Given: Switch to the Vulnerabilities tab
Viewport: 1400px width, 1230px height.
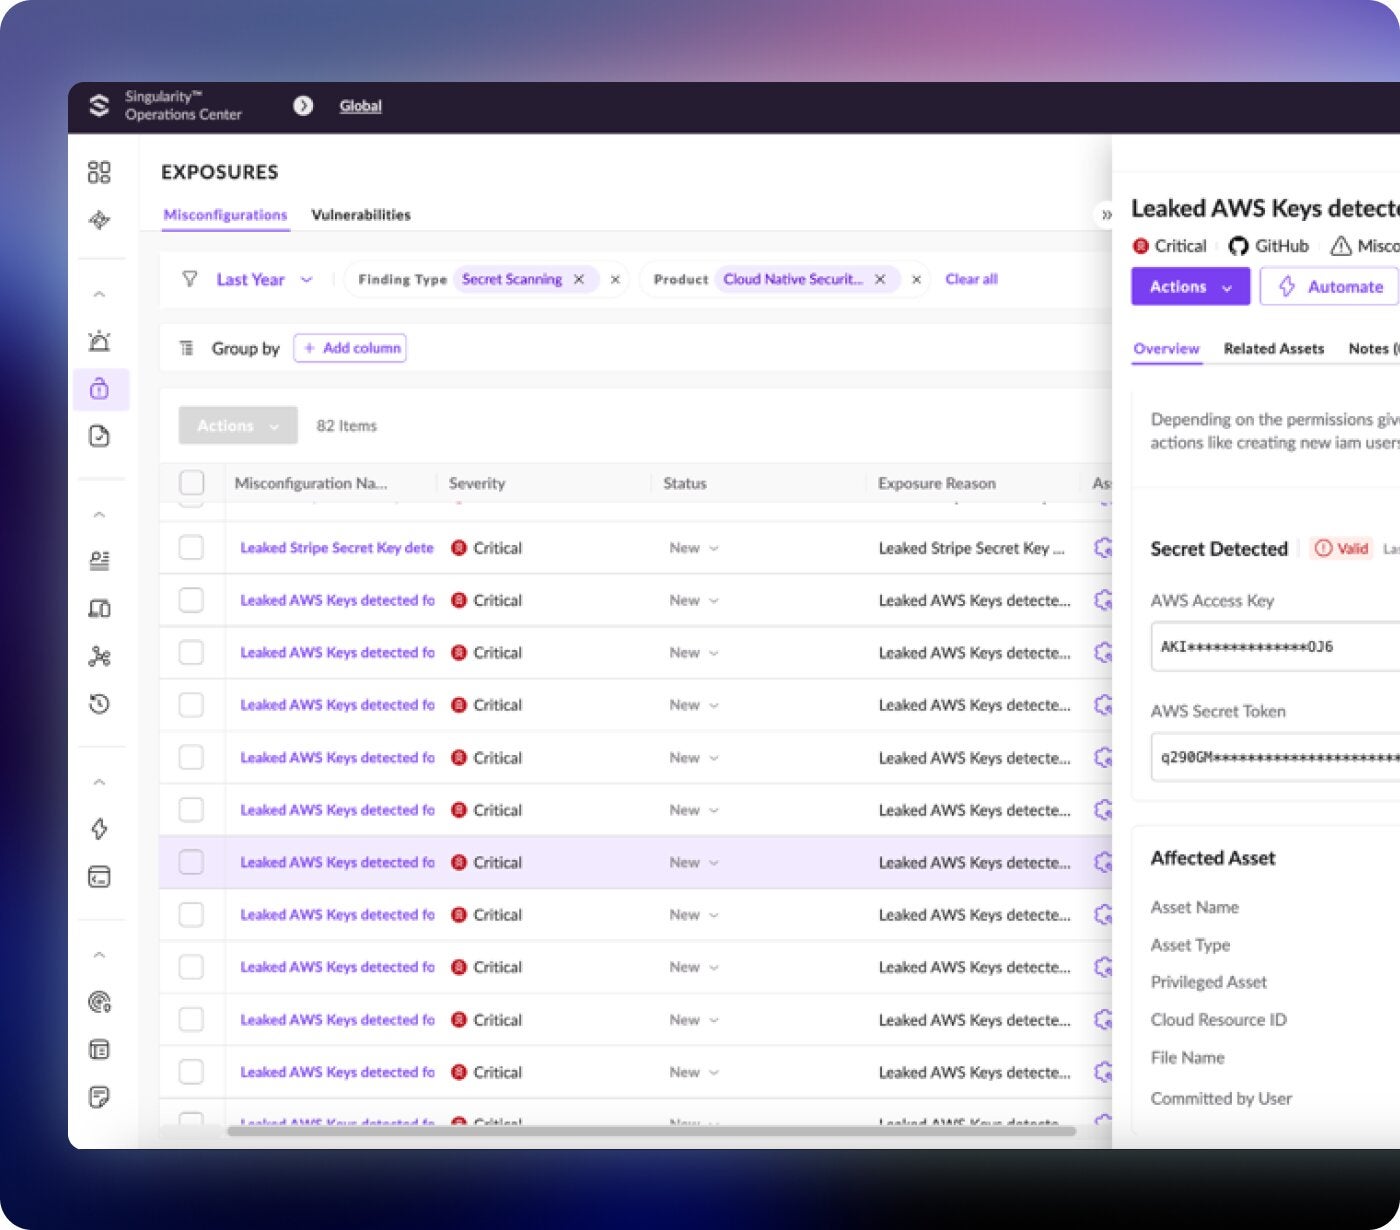Looking at the screenshot, I should [x=360, y=215].
